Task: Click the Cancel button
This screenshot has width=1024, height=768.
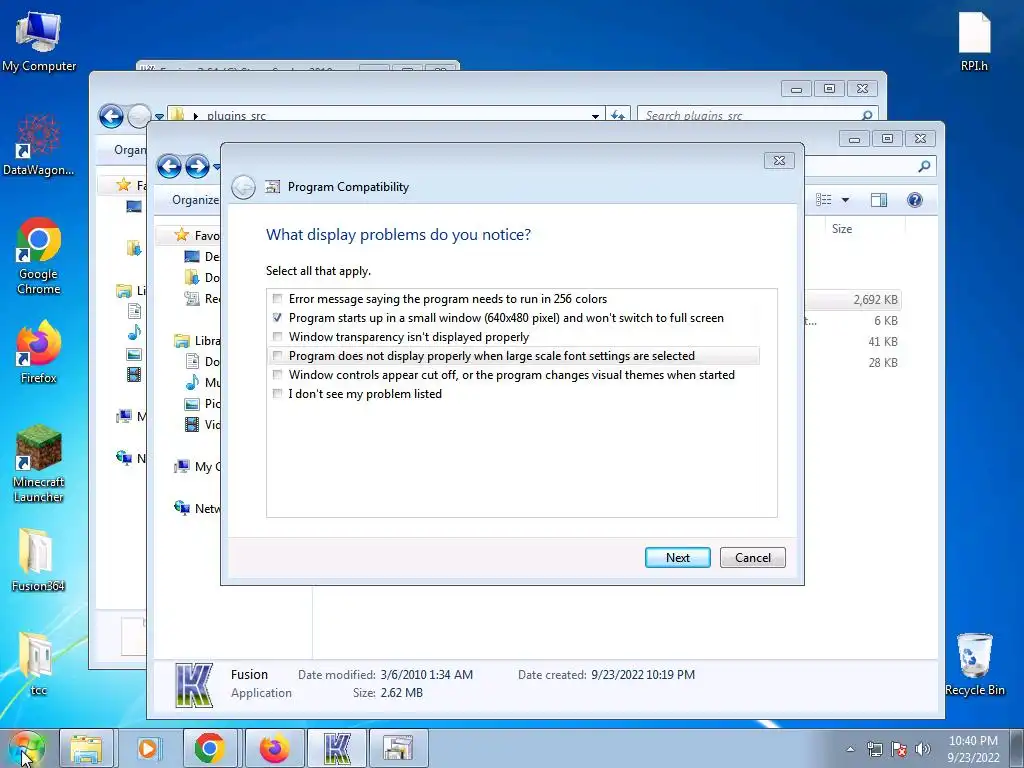Action: point(752,557)
